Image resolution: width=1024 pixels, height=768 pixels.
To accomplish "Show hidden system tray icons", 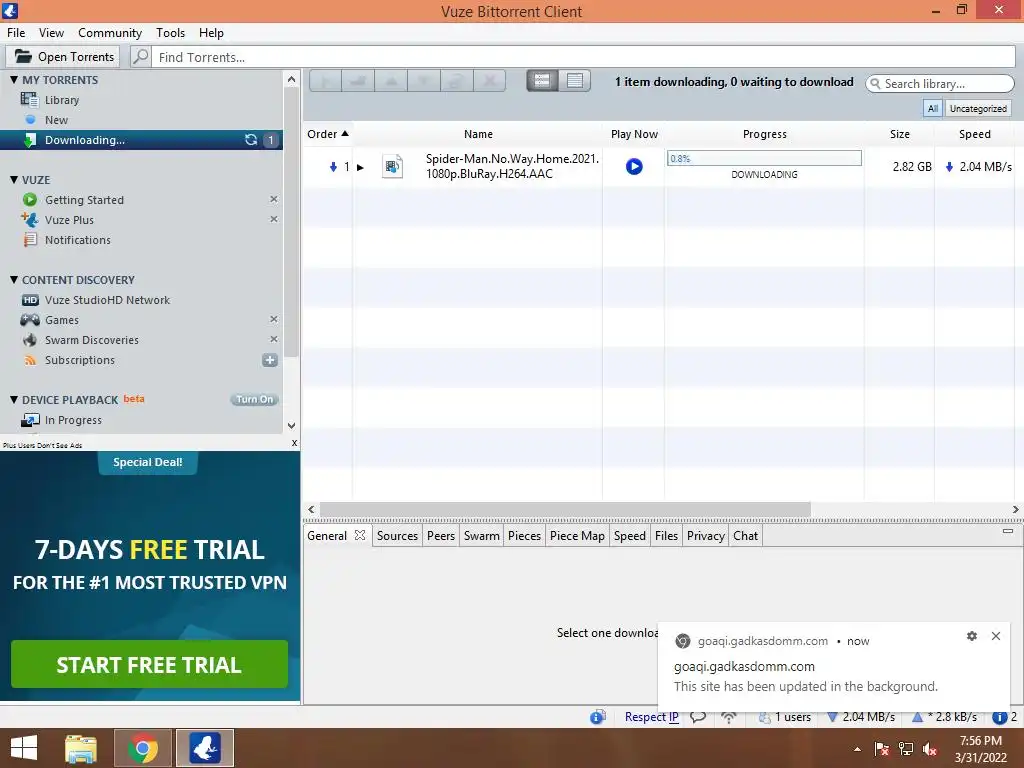I will (x=857, y=749).
